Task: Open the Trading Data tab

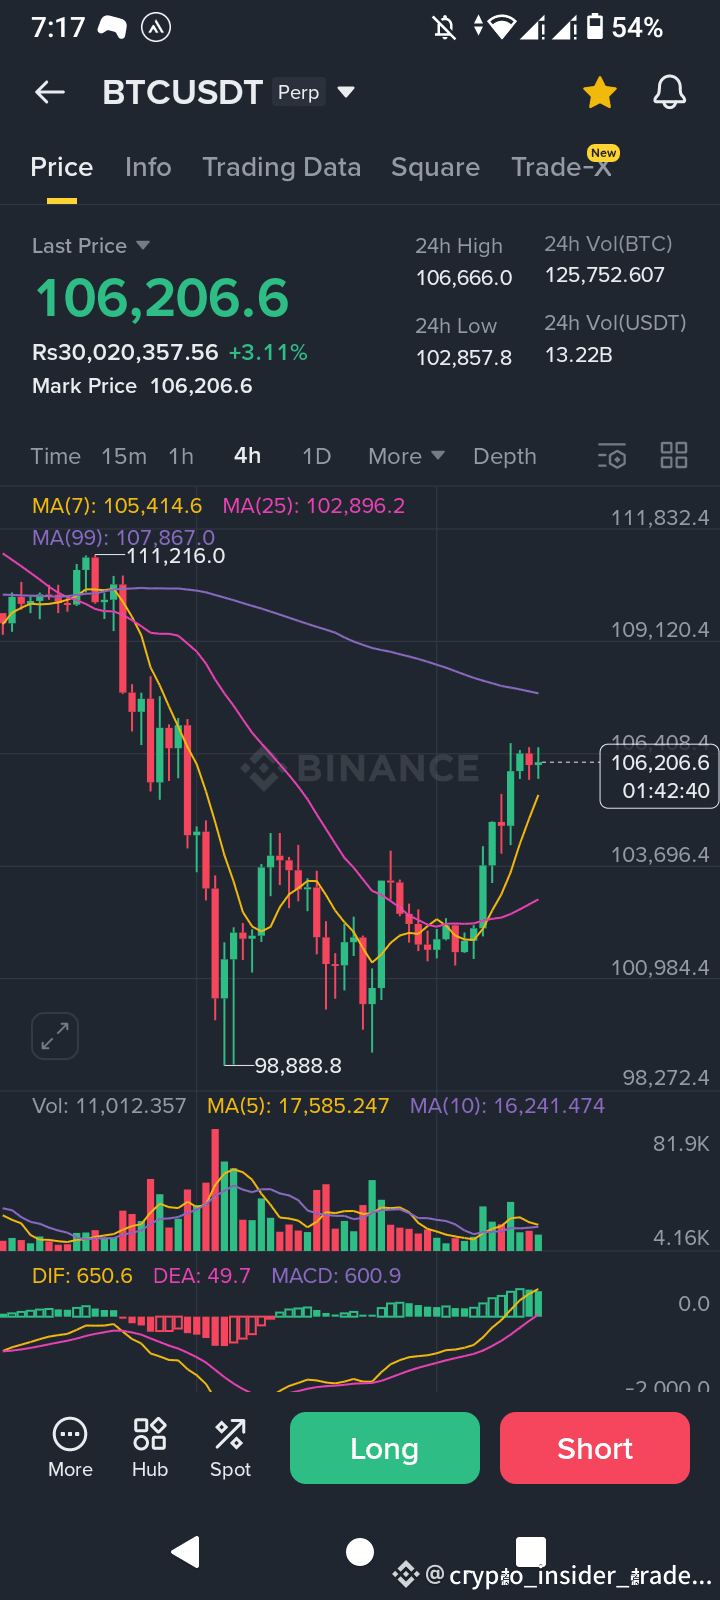Action: coord(282,167)
